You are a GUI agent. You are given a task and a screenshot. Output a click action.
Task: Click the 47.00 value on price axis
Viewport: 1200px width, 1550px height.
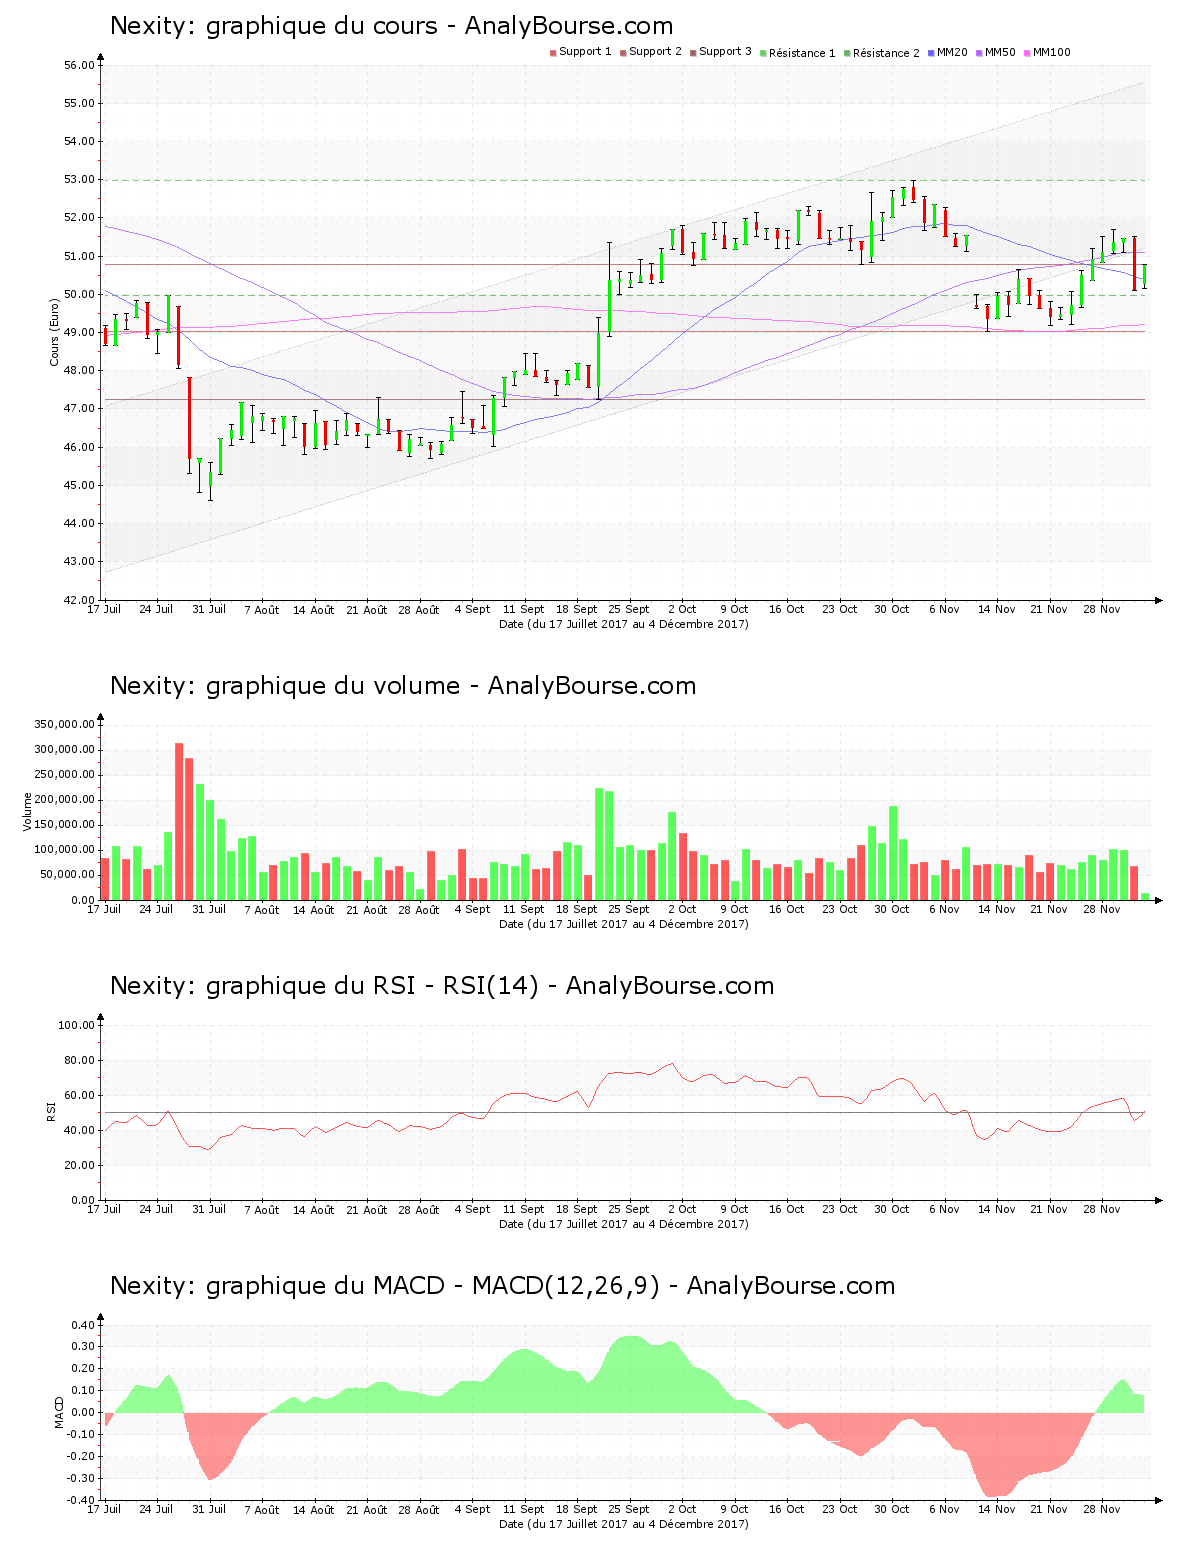point(79,409)
